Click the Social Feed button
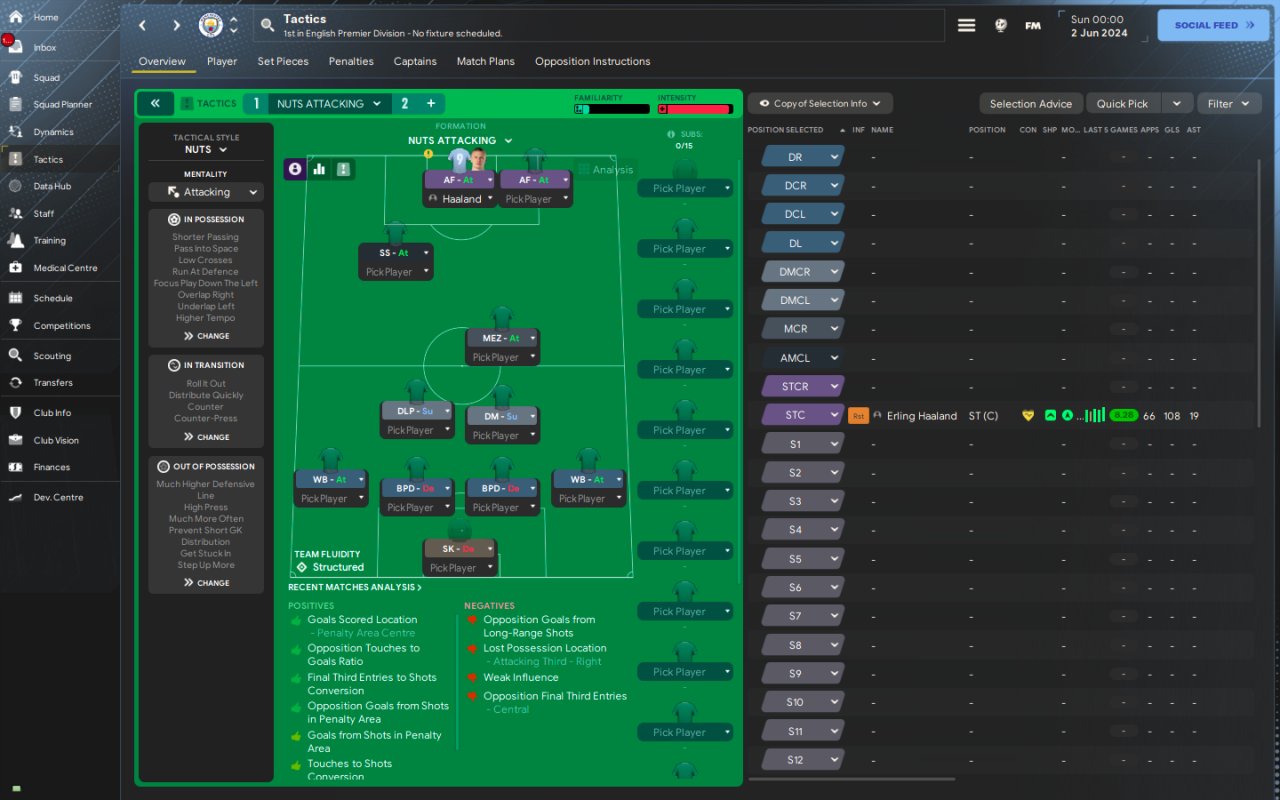Viewport: 1280px width, 800px height. [1213, 25]
